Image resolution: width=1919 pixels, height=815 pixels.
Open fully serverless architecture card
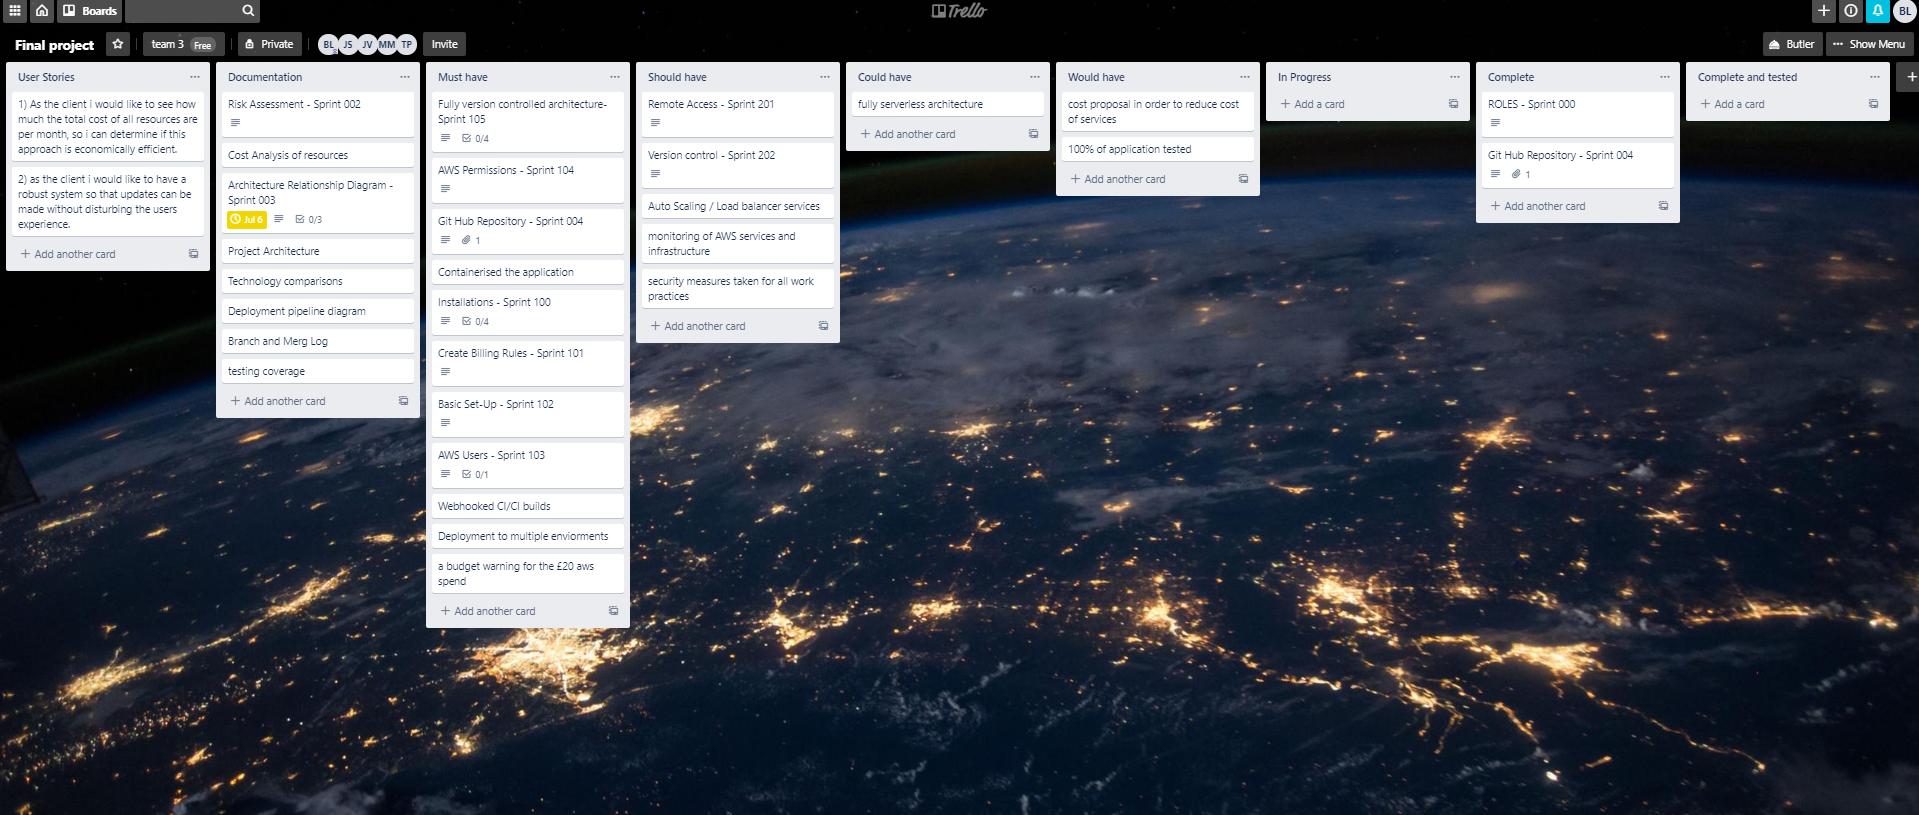tap(948, 104)
